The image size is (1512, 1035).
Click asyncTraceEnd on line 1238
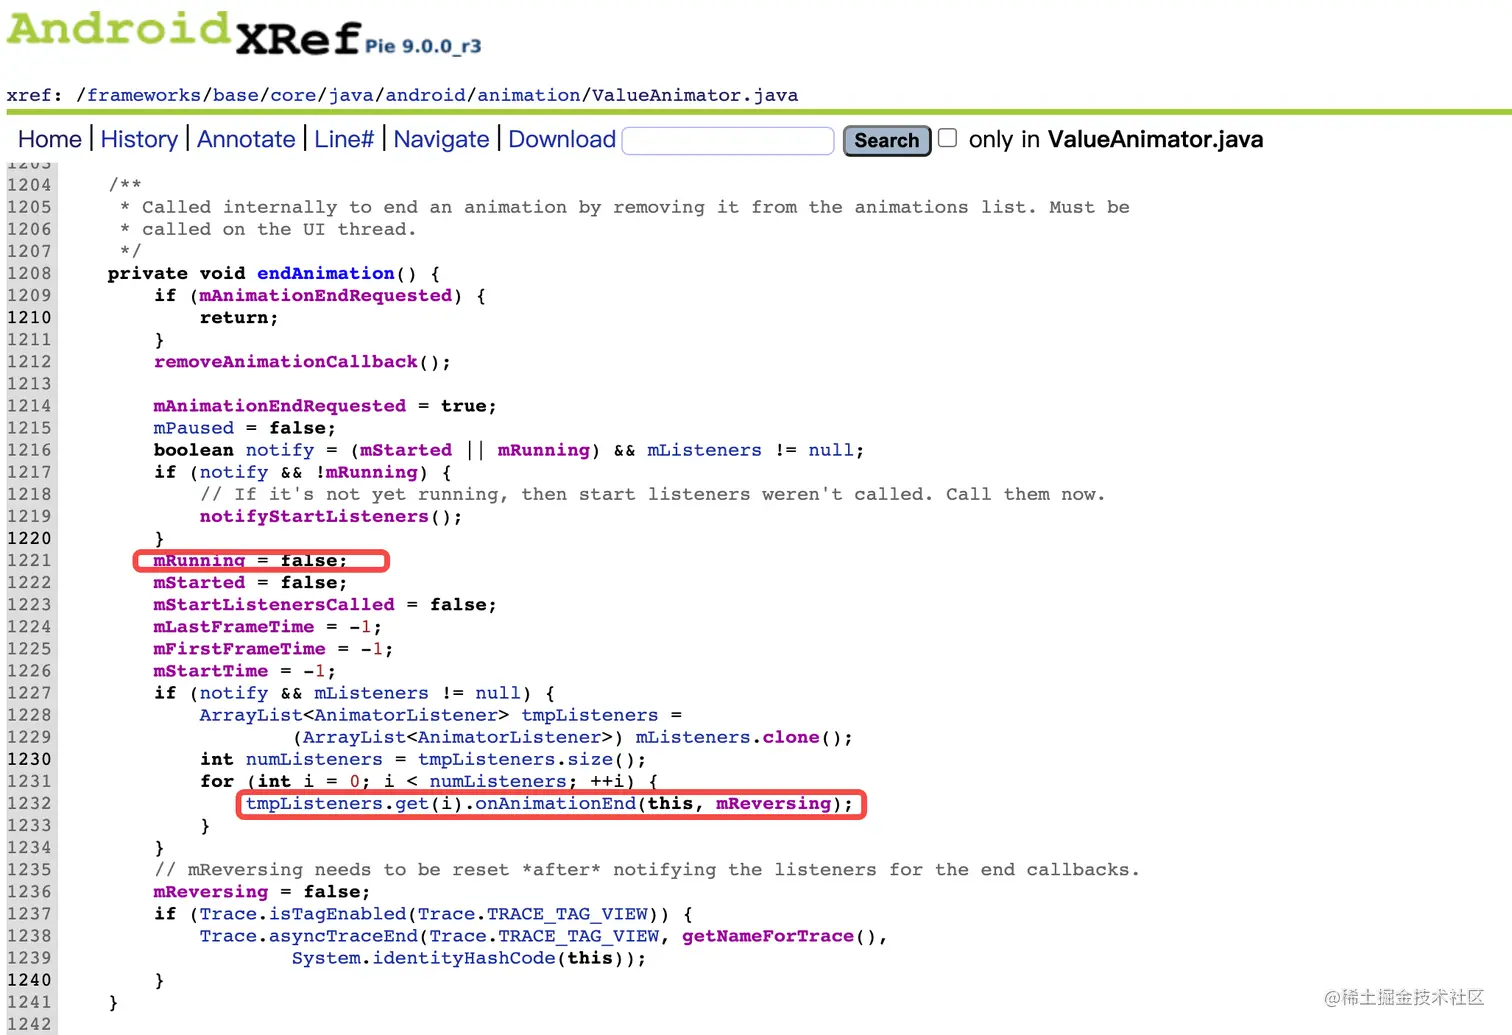(343, 935)
